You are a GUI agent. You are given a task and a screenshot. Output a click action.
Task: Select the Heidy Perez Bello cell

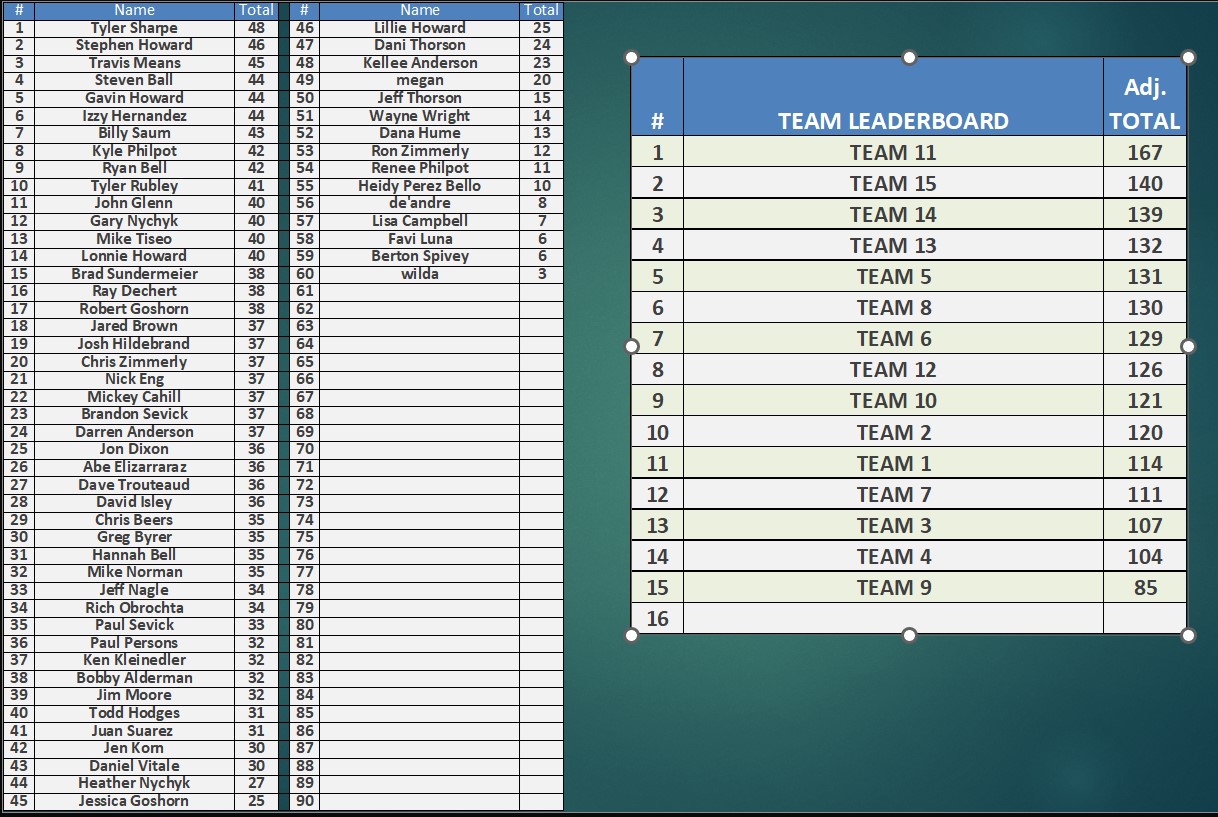pyautogui.click(x=419, y=186)
